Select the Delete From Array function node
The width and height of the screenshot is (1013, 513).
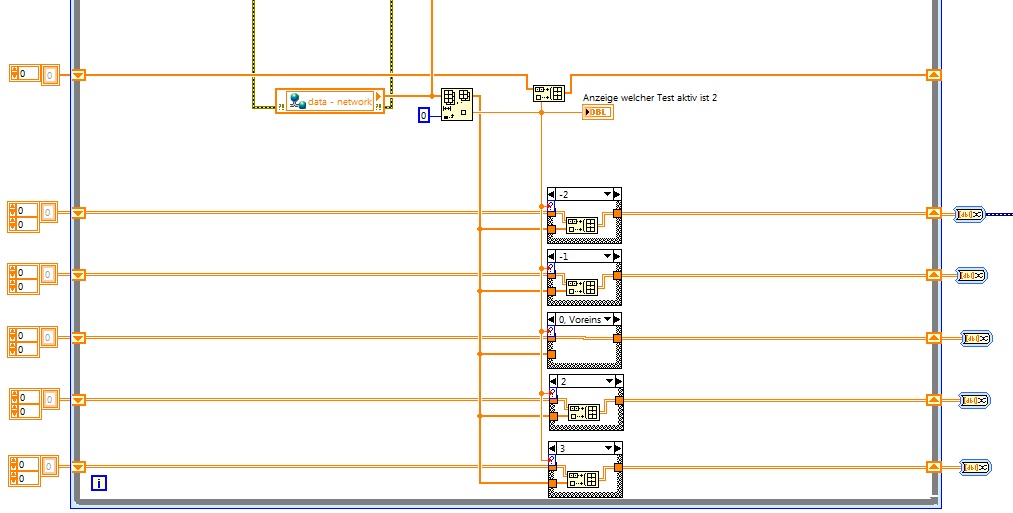click(457, 105)
